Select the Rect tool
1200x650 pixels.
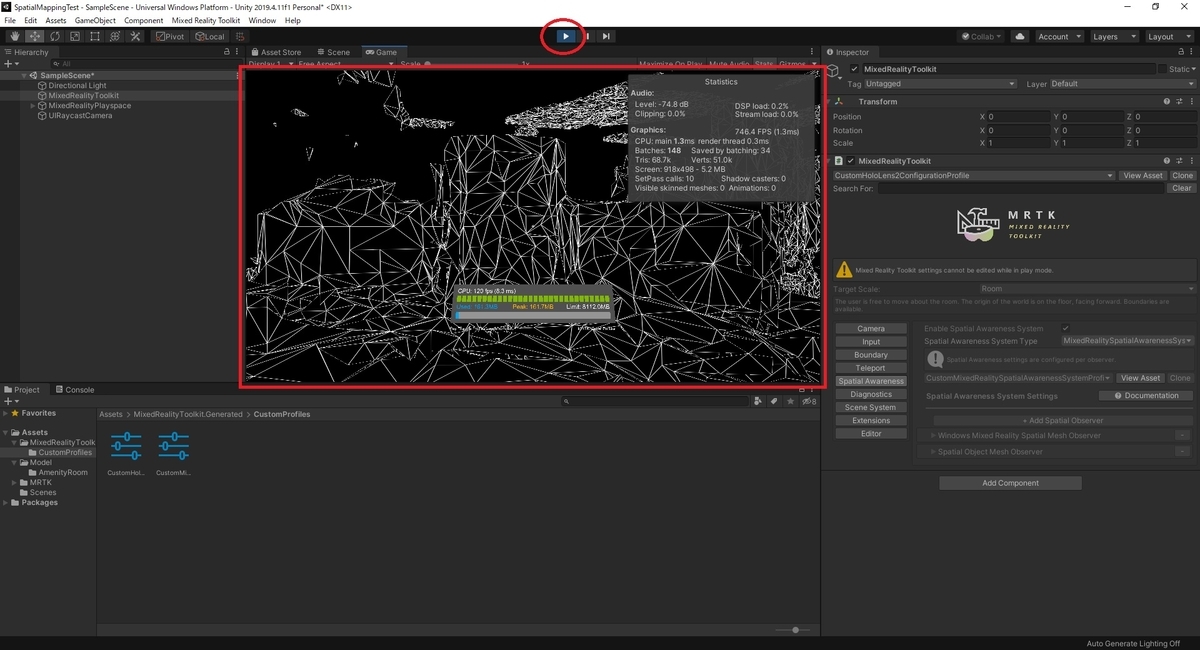point(94,37)
